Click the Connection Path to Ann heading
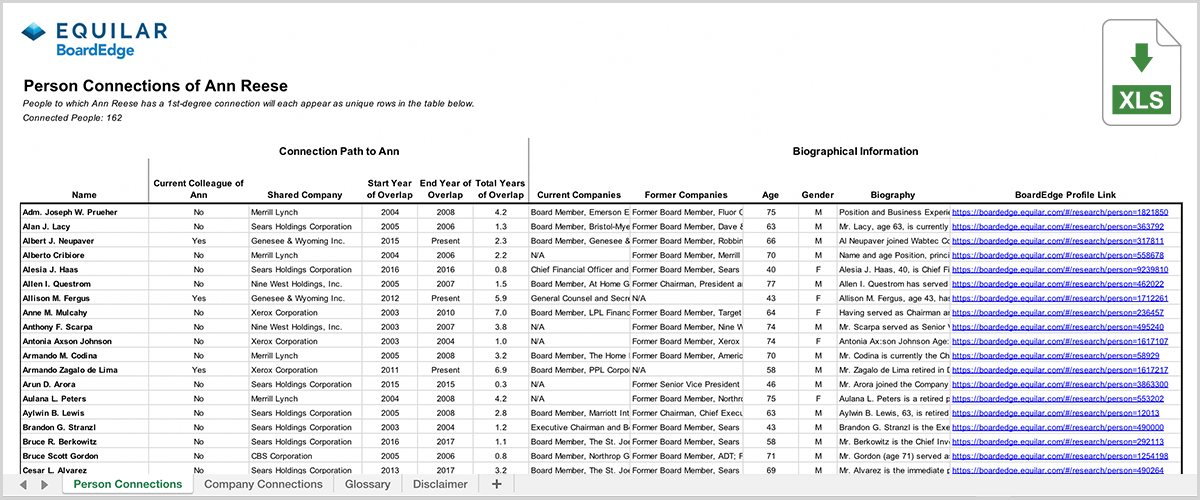 tap(338, 152)
